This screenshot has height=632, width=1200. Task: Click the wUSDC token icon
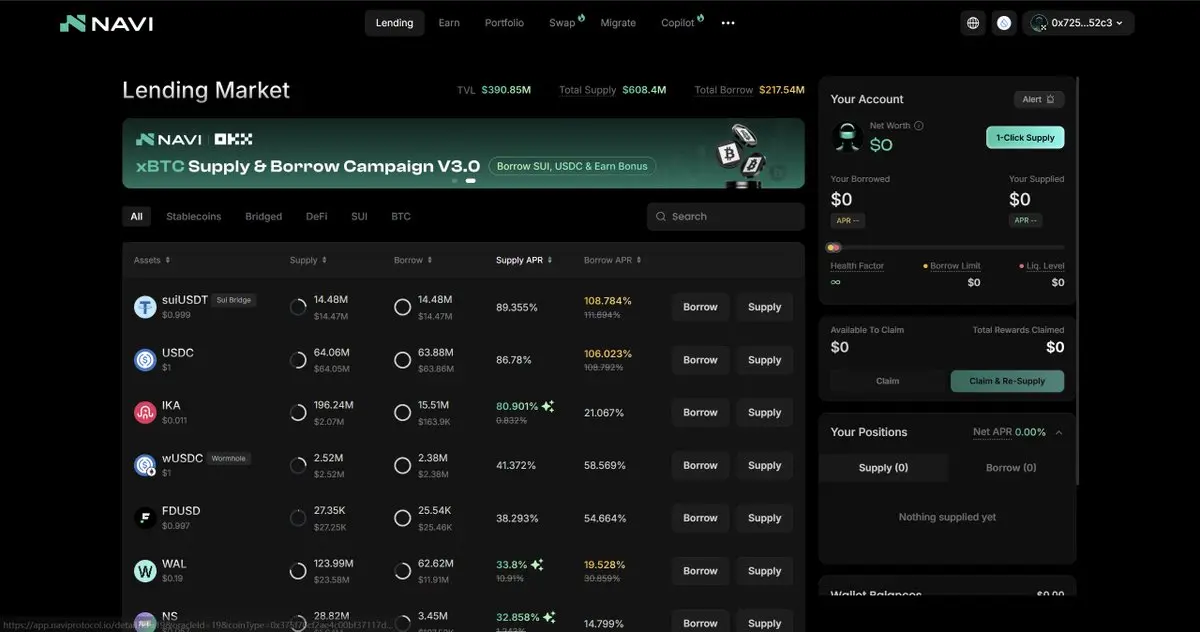pos(146,465)
